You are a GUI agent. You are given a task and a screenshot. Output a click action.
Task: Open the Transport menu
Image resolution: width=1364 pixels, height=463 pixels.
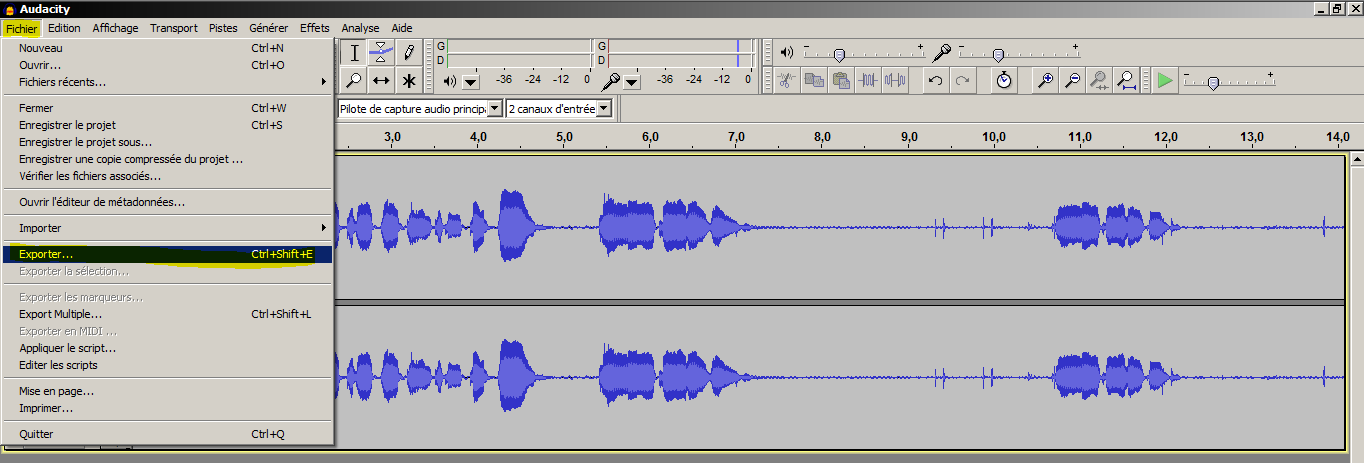pyautogui.click(x=174, y=28)
